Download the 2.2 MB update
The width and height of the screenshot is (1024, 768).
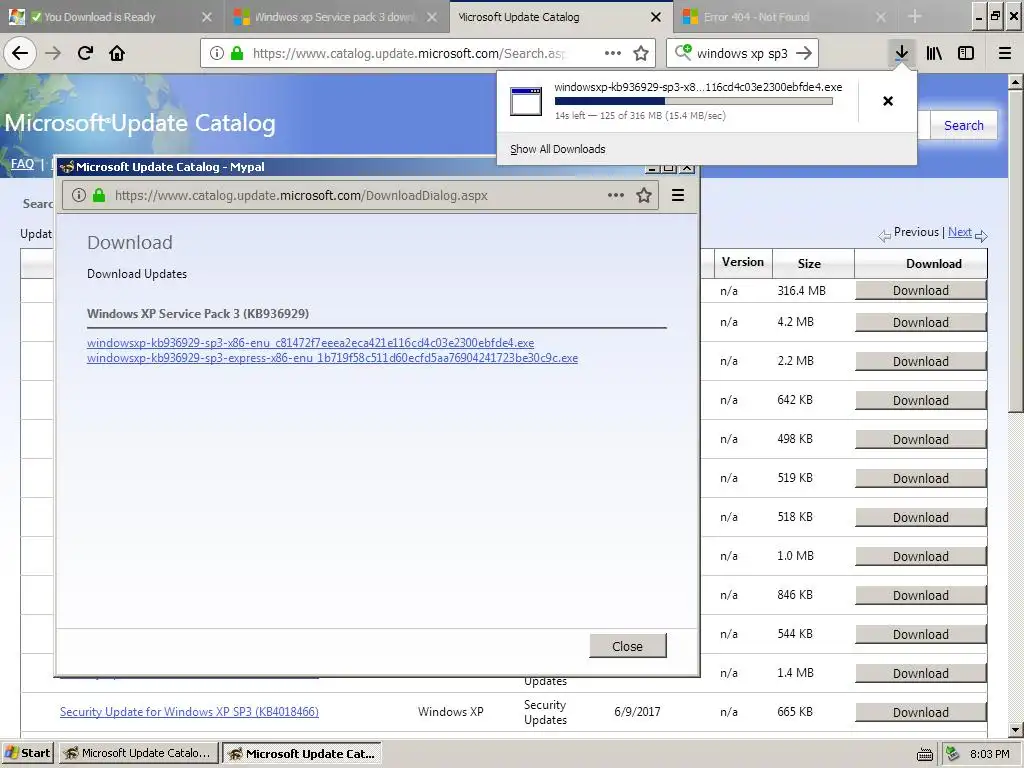pos(921,362)
